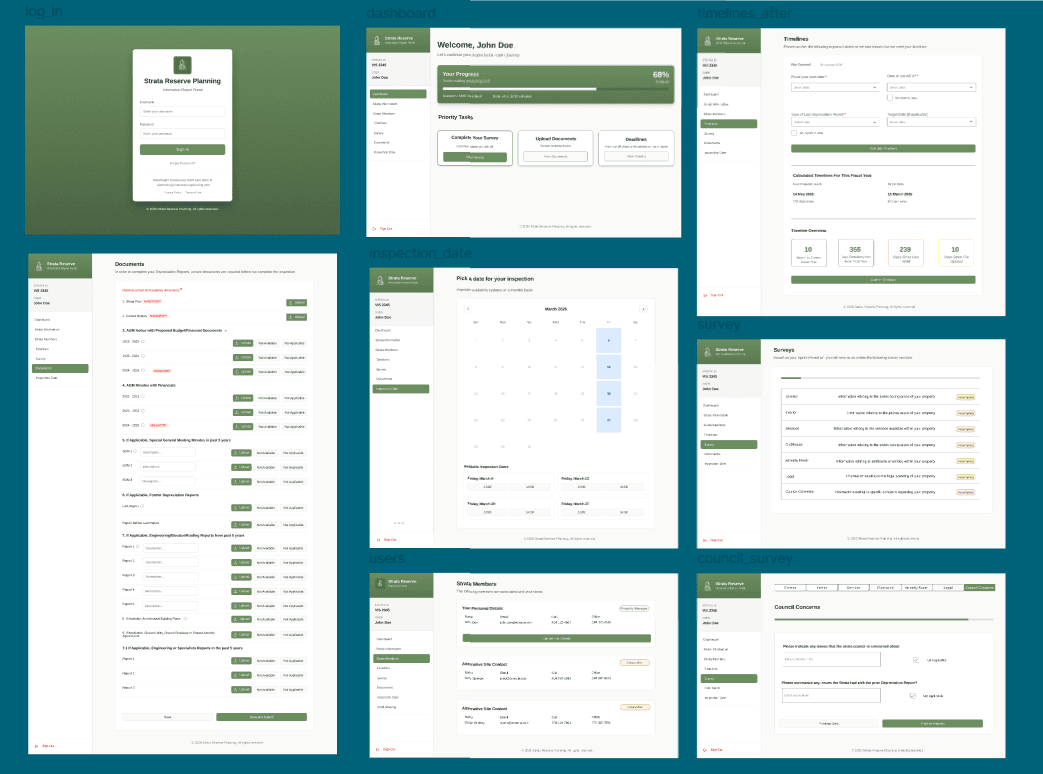
Task: Click the Upload icon for AGM Minutes with Financials
Action: coord(243,398)
